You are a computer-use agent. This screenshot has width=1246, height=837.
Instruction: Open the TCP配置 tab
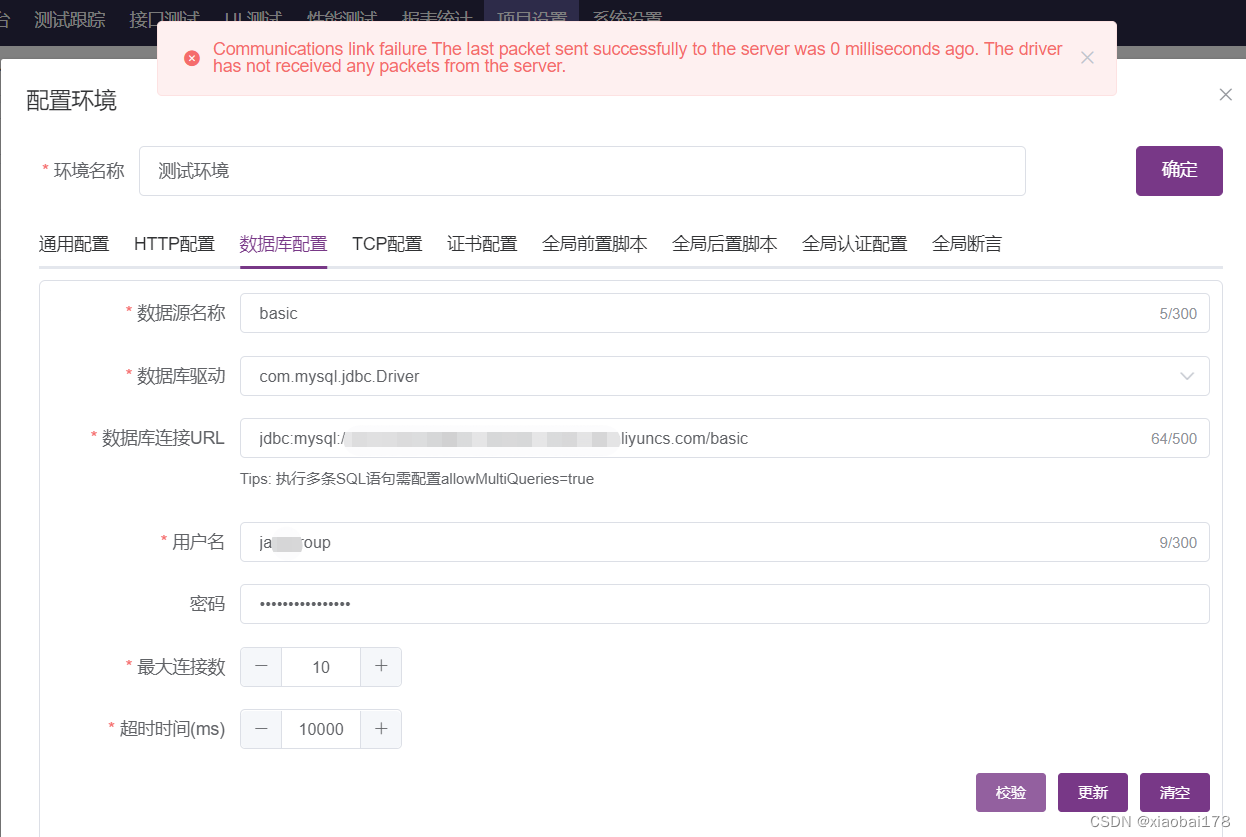[387, 244]
